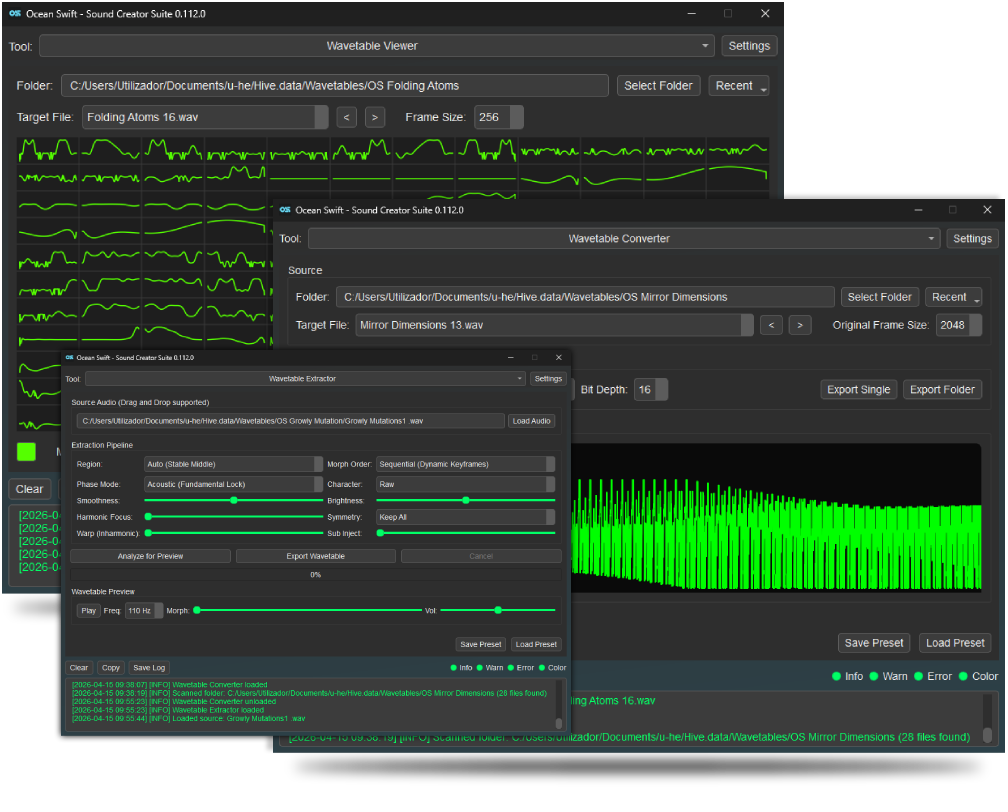Open the Recent folders menu in Wavetable Converter
Image resolution: width=1008 pixels, height=812 pixels.
click(955, 297)
